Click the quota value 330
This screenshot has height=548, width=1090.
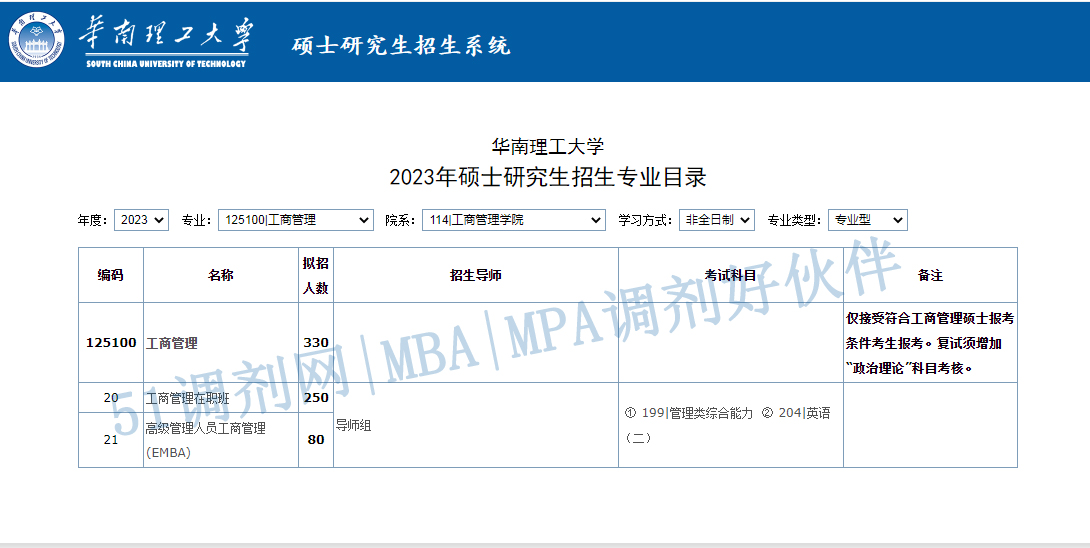pos(316,343)
